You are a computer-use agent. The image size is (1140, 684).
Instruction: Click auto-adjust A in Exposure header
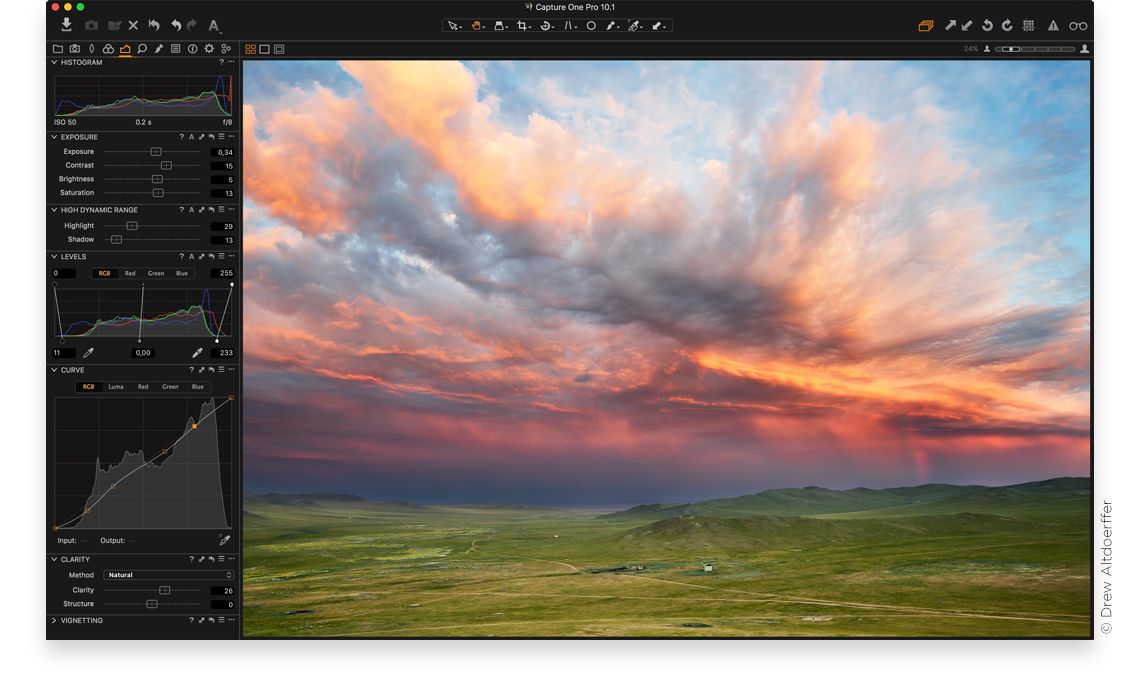click(191, 137)
